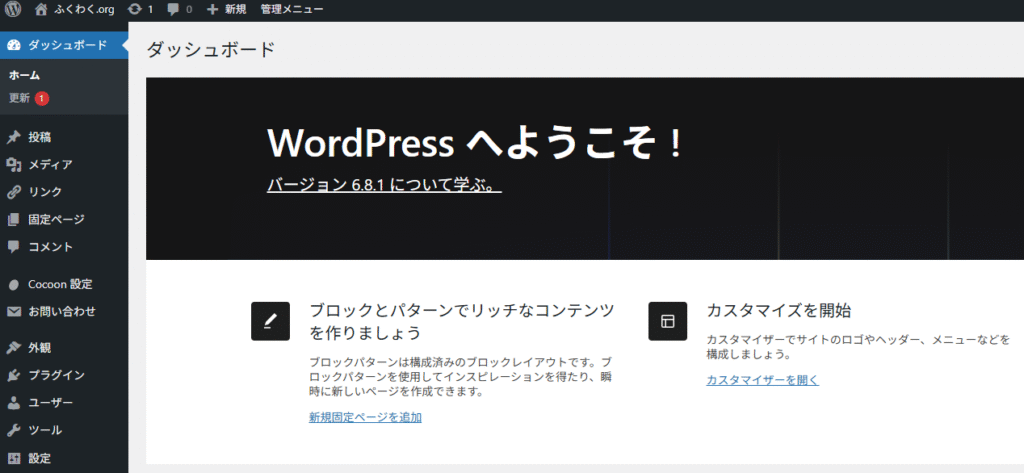Open the comments bubble in admin bar
Viewport: 1024px width, 473px height.
173,10
